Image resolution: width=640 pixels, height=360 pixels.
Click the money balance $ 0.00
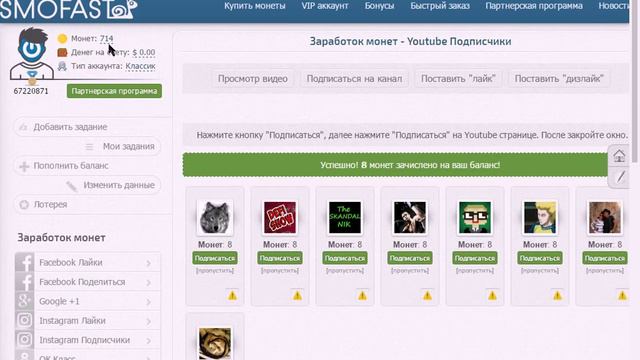(x=144, y=53)
